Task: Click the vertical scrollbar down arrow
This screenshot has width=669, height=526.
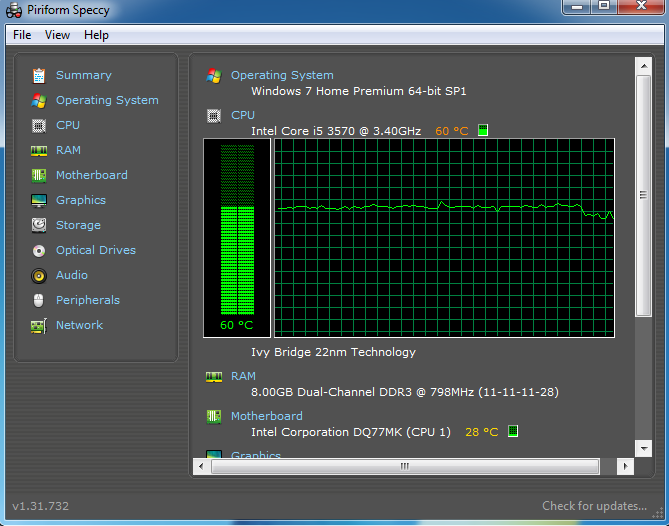Action: pos(643,449)
